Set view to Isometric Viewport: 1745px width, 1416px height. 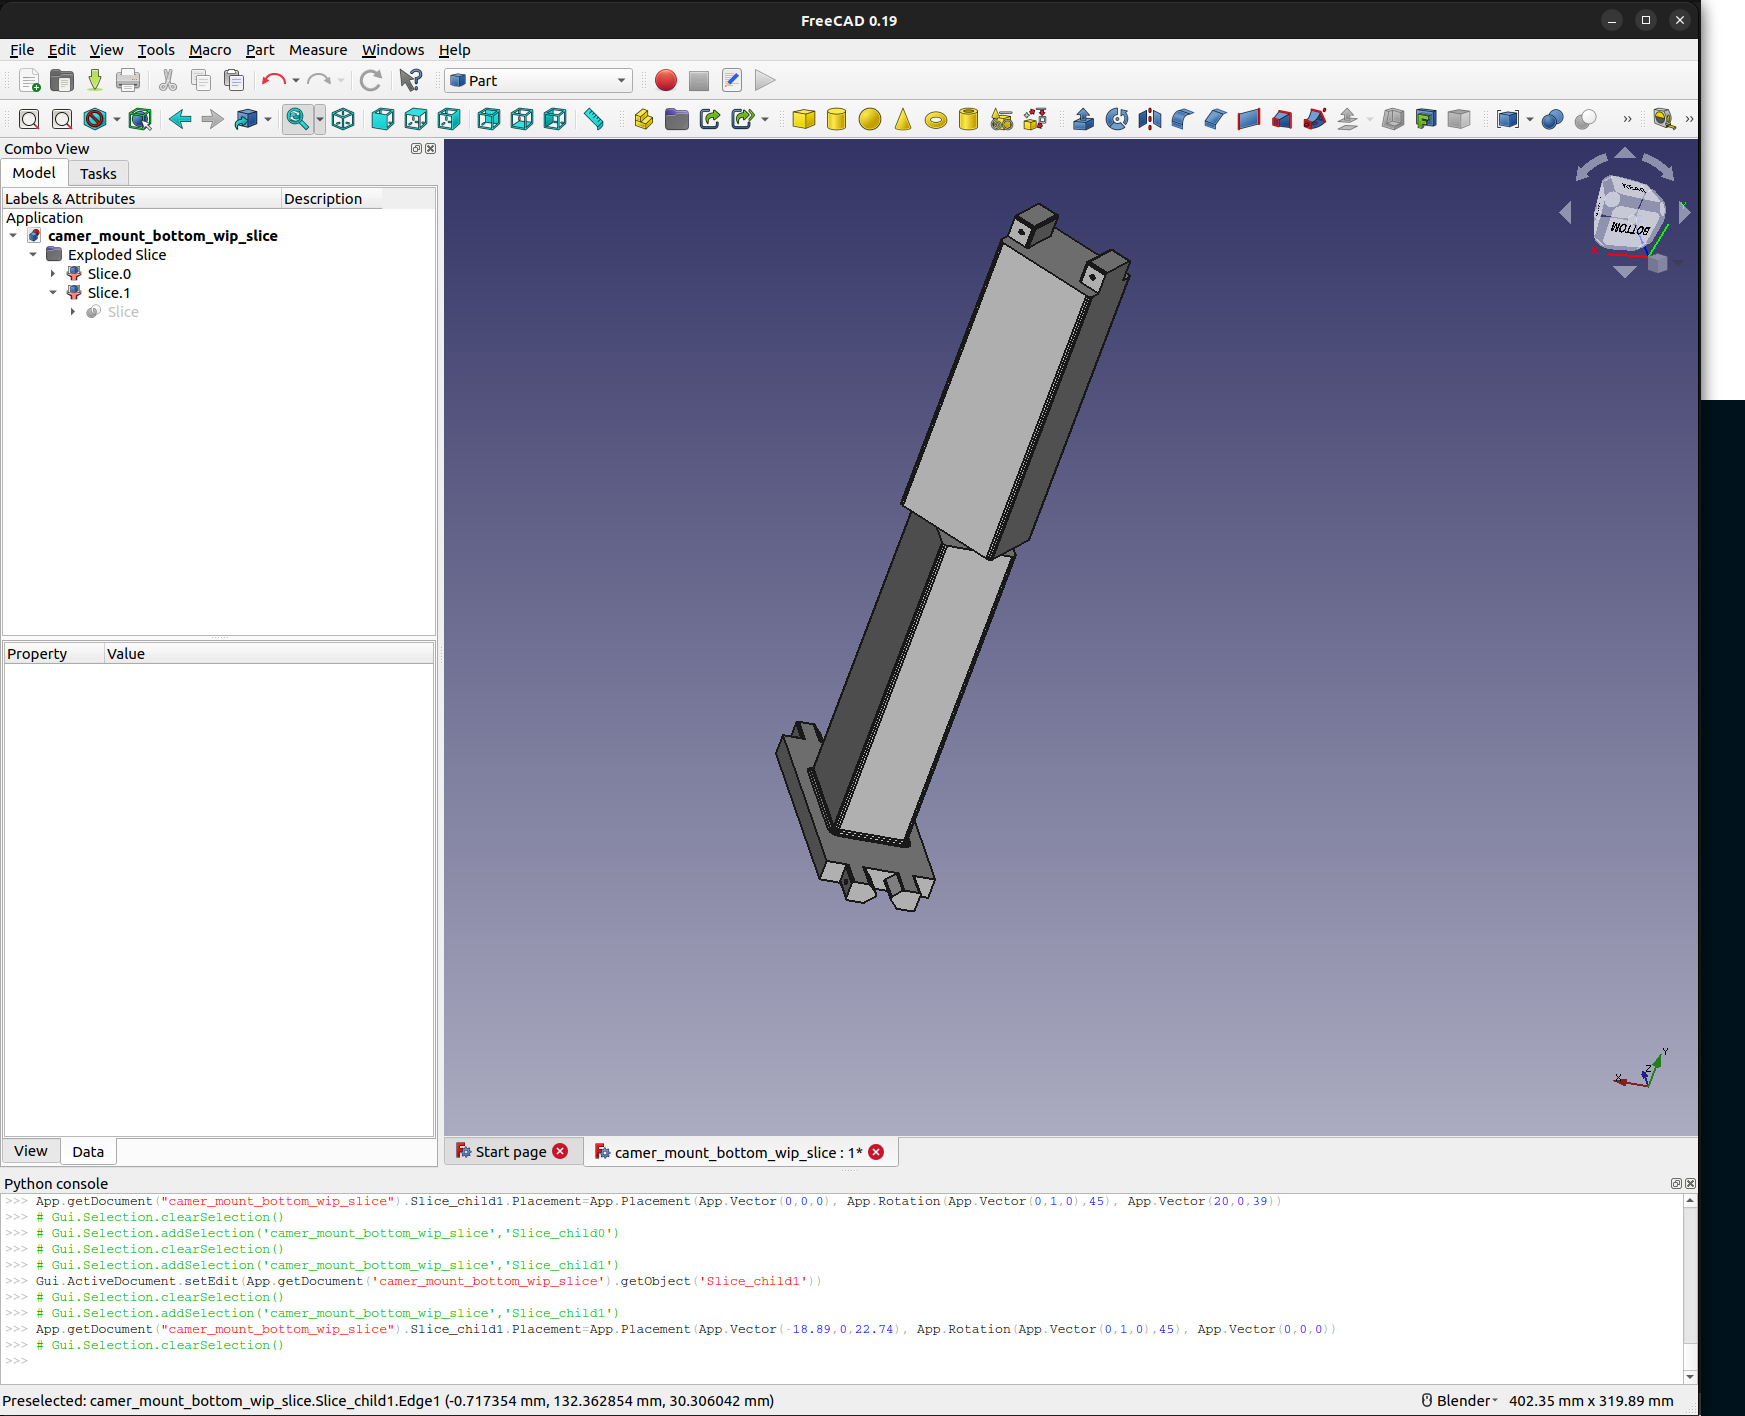[343, 119]
